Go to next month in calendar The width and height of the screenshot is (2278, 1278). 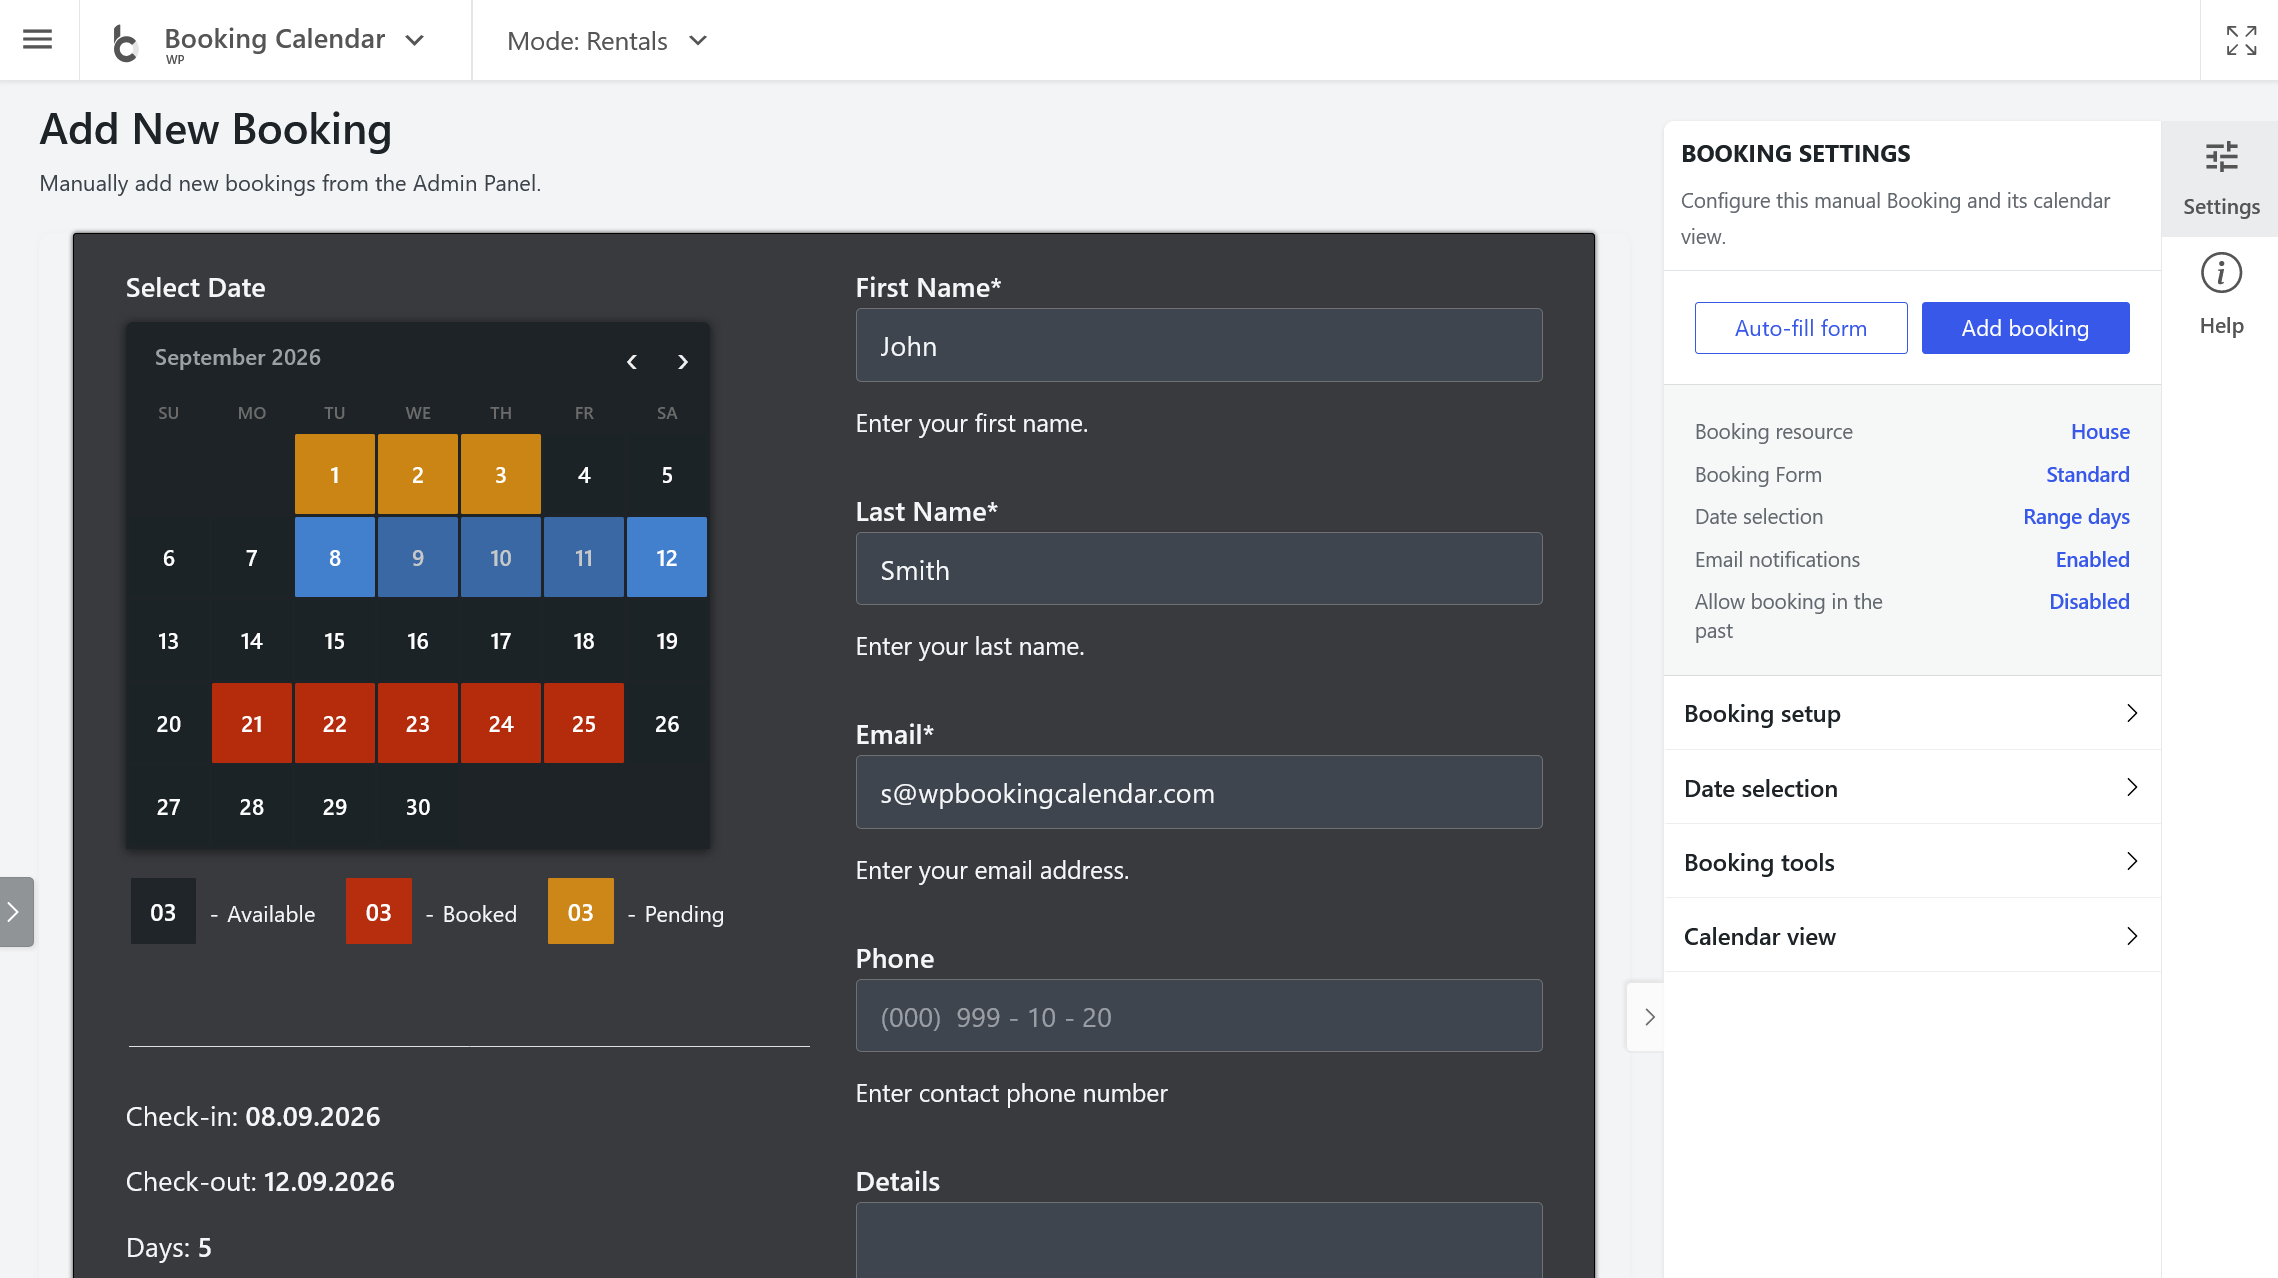[x=683, y=362]
